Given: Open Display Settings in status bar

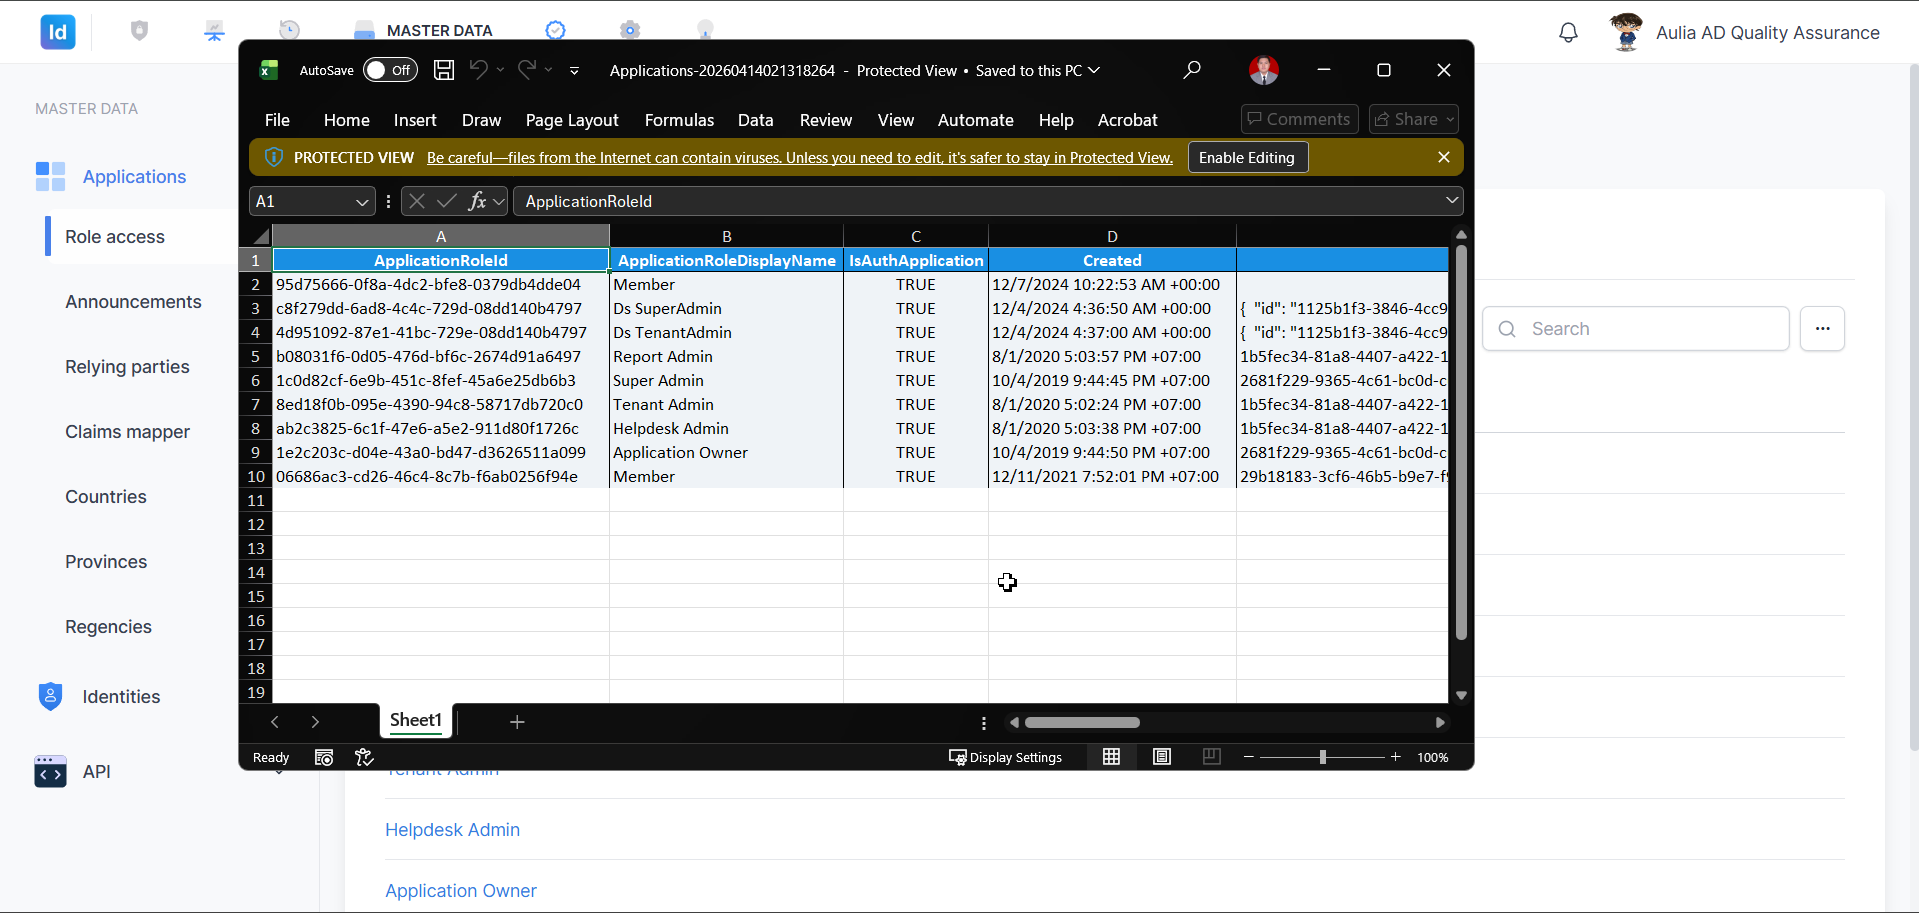Looking at the screenshot, I should 1005,757.
